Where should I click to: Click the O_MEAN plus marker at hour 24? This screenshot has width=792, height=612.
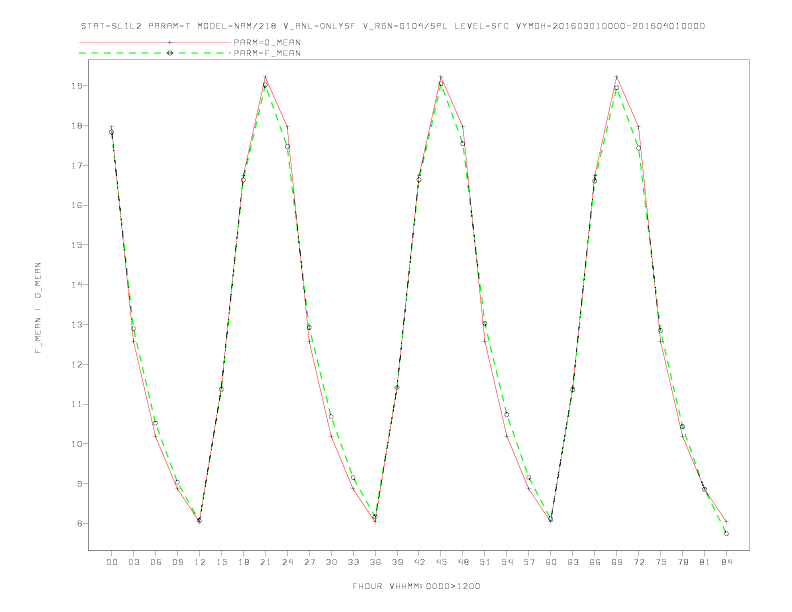tap(287, 127)
